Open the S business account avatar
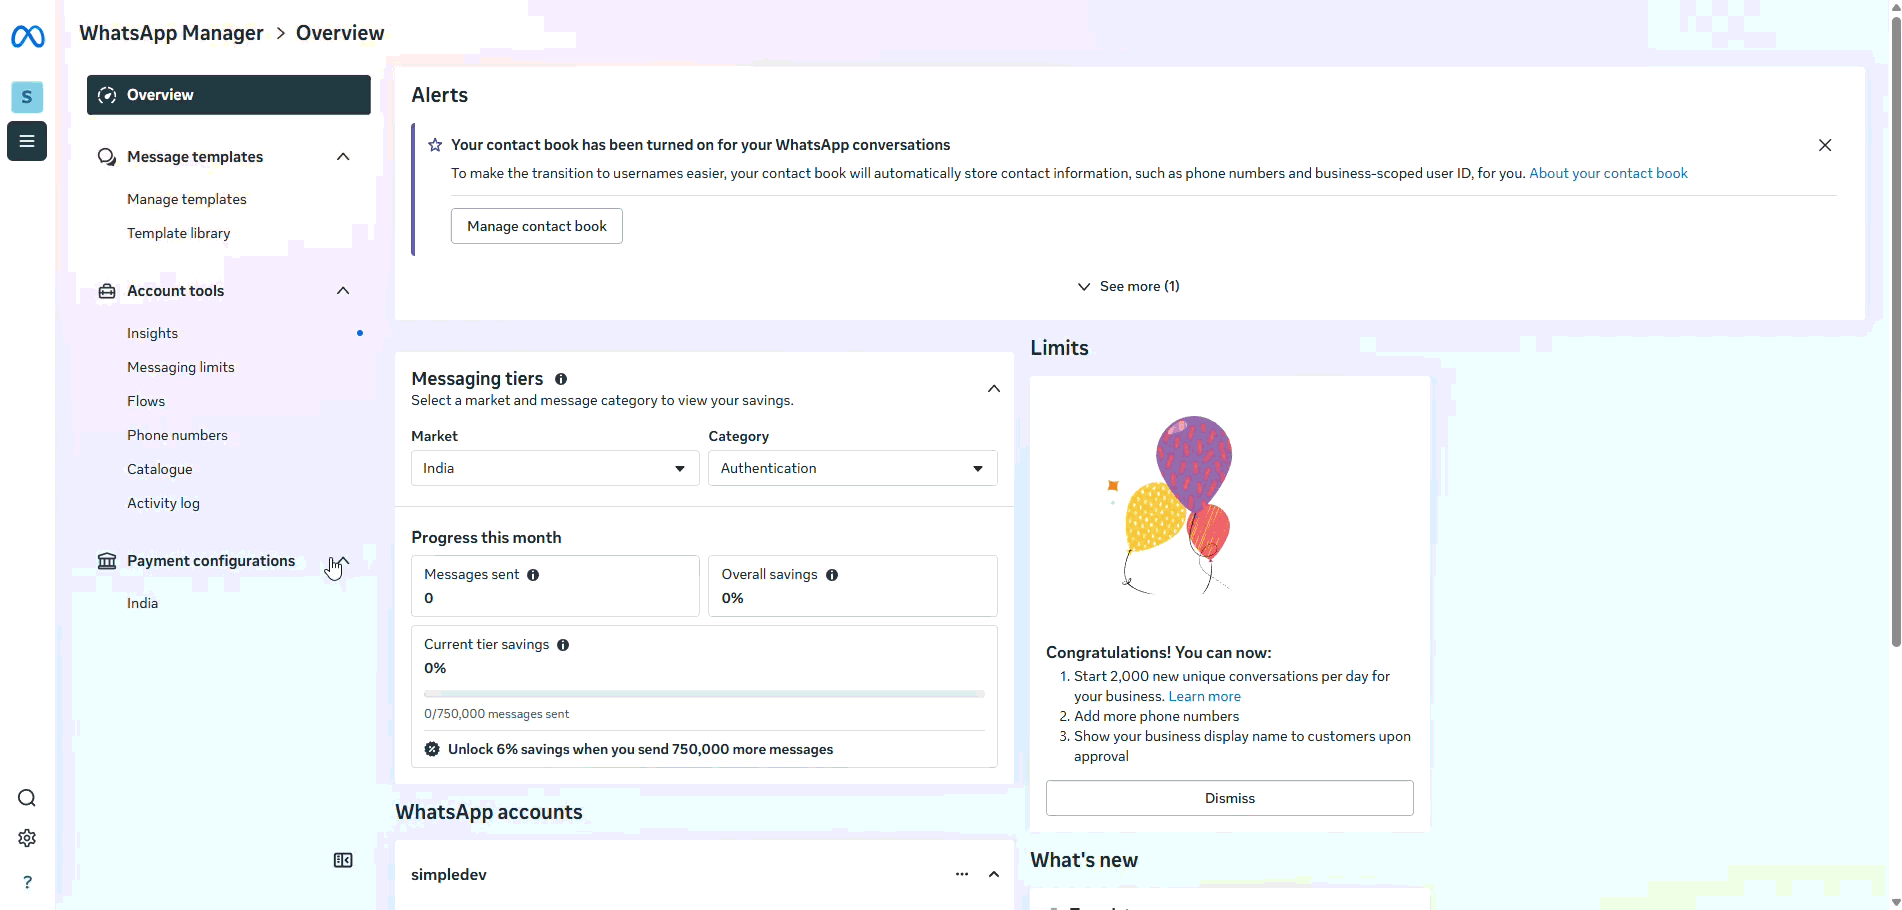This screenshot has width=1902, height=910. (x=27, y=97)
